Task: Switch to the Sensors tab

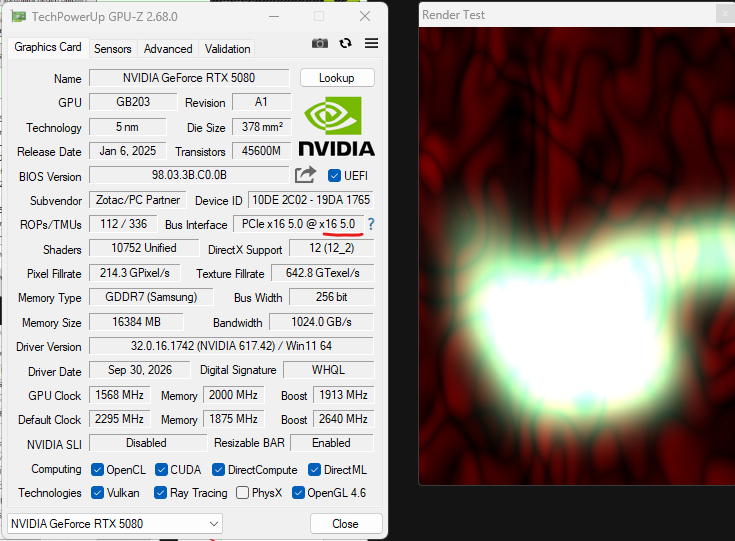Action: (112, 49)
